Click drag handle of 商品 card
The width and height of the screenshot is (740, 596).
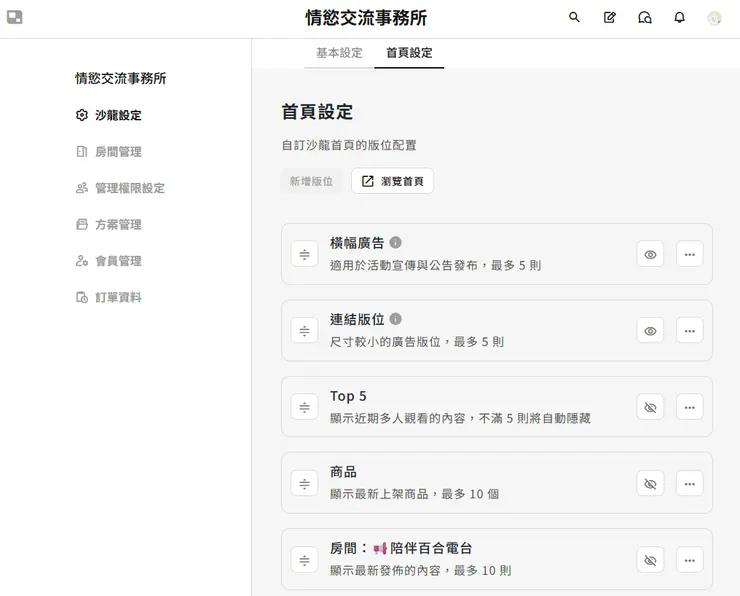point(304,484)
